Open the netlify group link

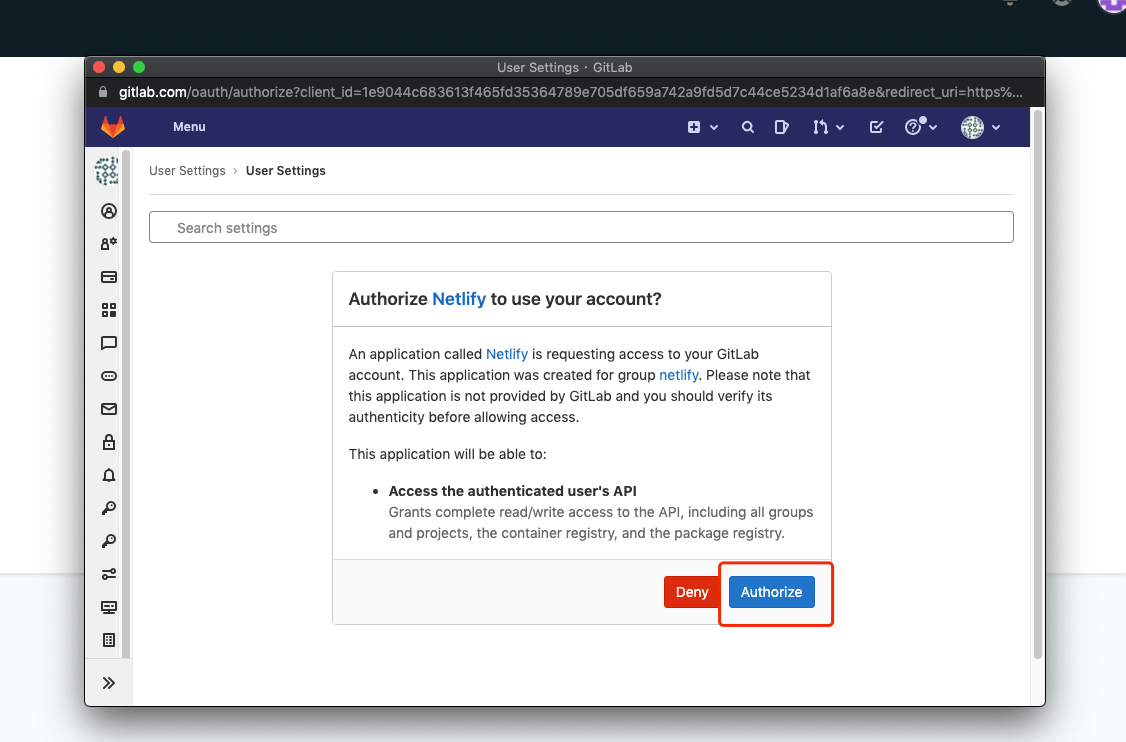click(x=679, y=375)
